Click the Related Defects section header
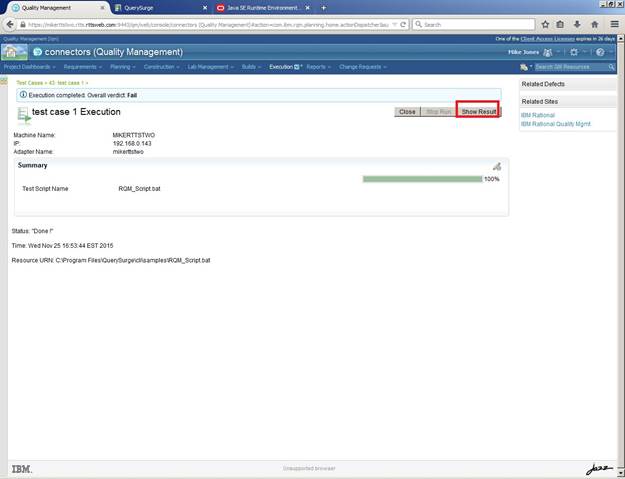Viewport: 625px width, 479px height. (x=568, y=84)
